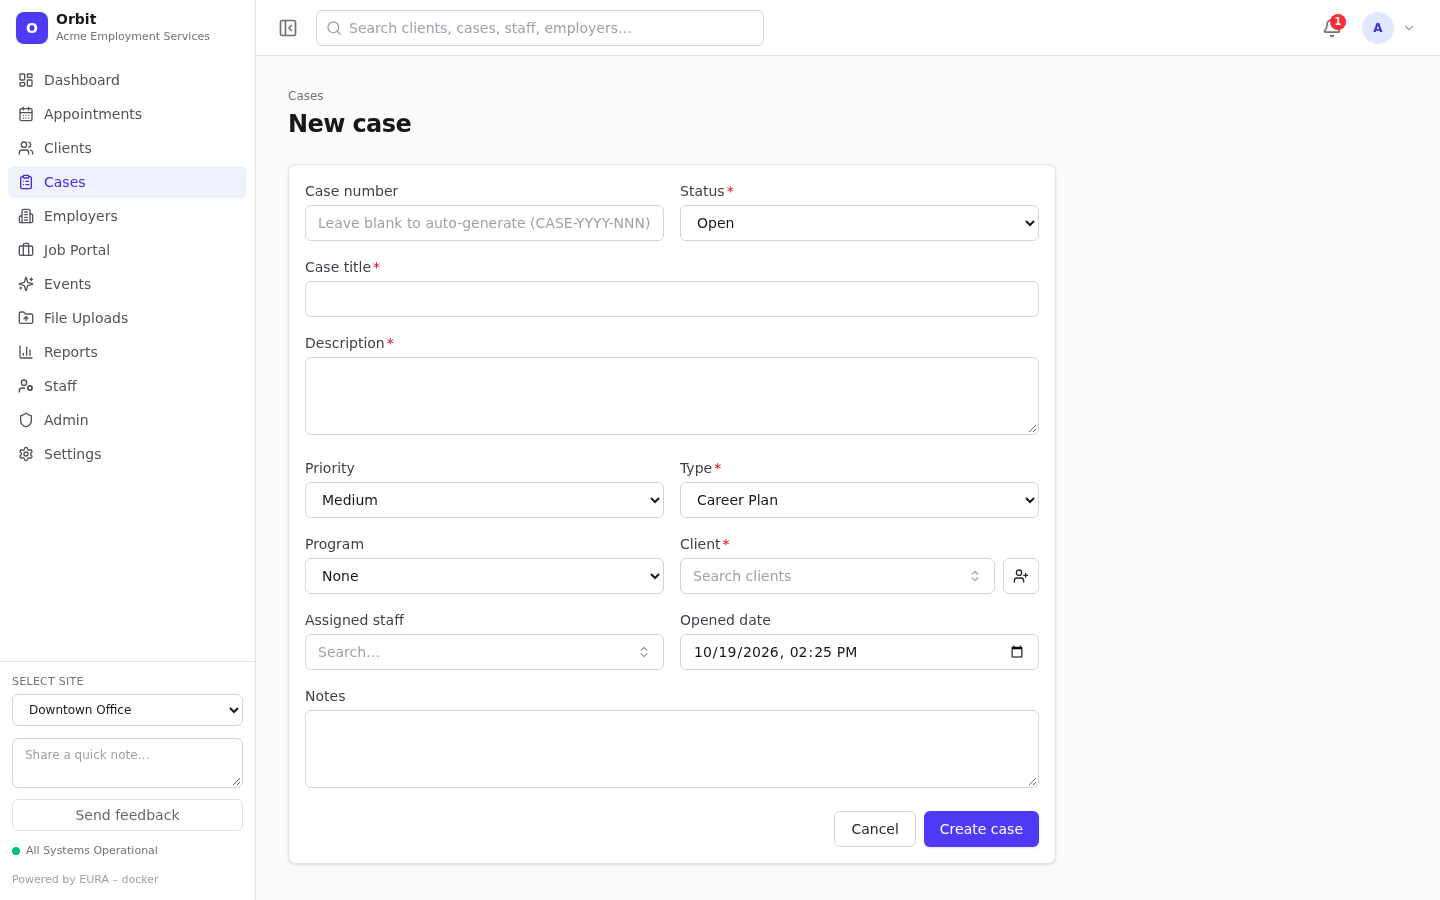The width and height of the screenshot is (1440, 900).
Task: Click 'All Systems Operational' status text
Action: [92, 851]
